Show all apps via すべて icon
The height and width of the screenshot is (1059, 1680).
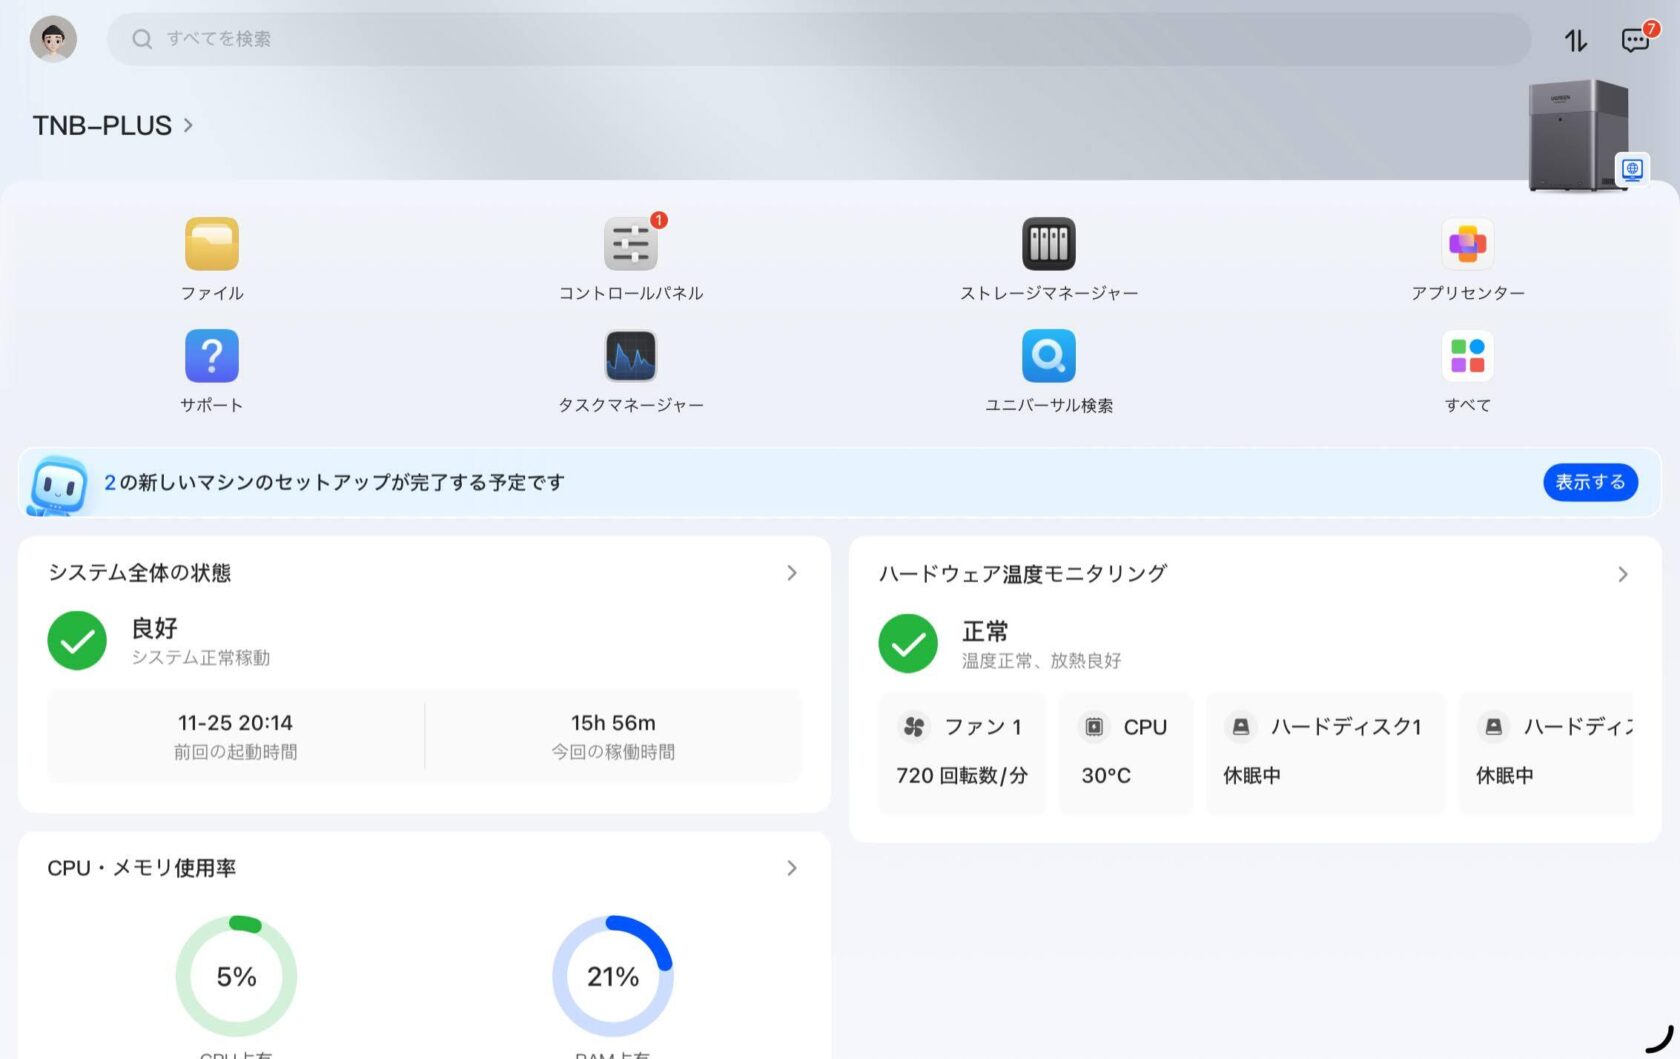click(x=1467, y=357)
